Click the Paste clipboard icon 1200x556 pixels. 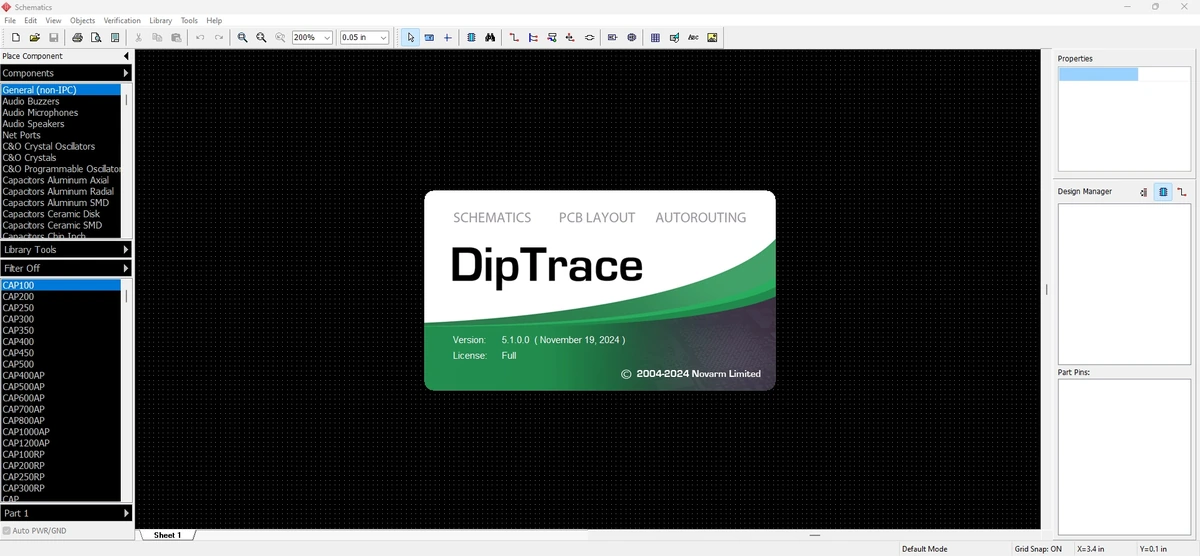[x=176, y=38]
